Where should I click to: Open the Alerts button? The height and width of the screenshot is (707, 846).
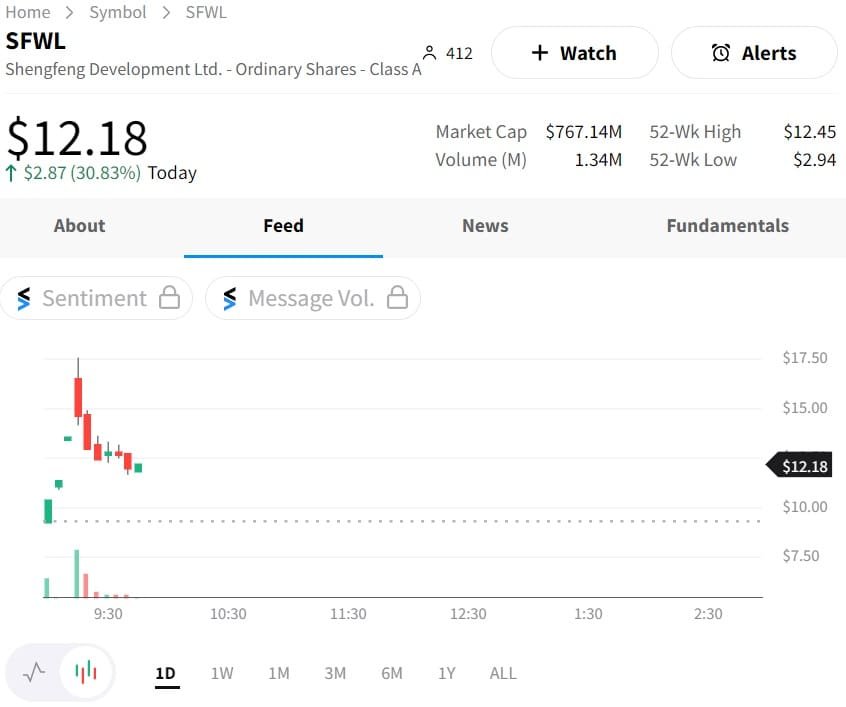coord(753,53)
